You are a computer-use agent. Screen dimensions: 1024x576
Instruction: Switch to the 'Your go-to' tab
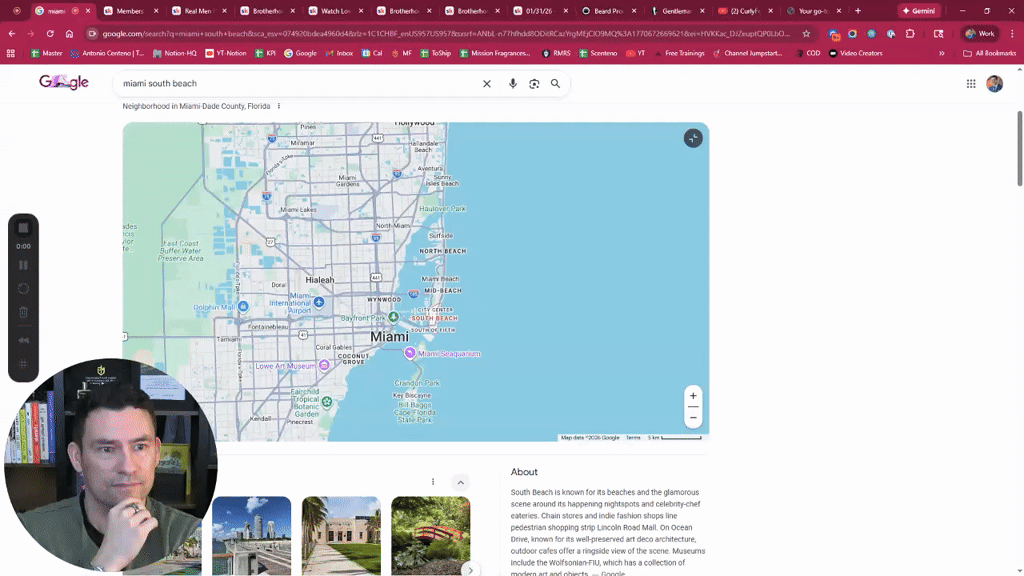coord(812,10)
